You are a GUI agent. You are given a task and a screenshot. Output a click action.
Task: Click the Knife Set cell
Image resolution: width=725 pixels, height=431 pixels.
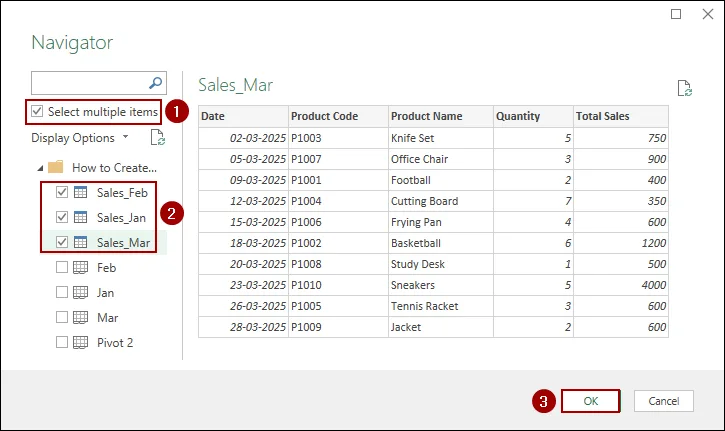441,138
